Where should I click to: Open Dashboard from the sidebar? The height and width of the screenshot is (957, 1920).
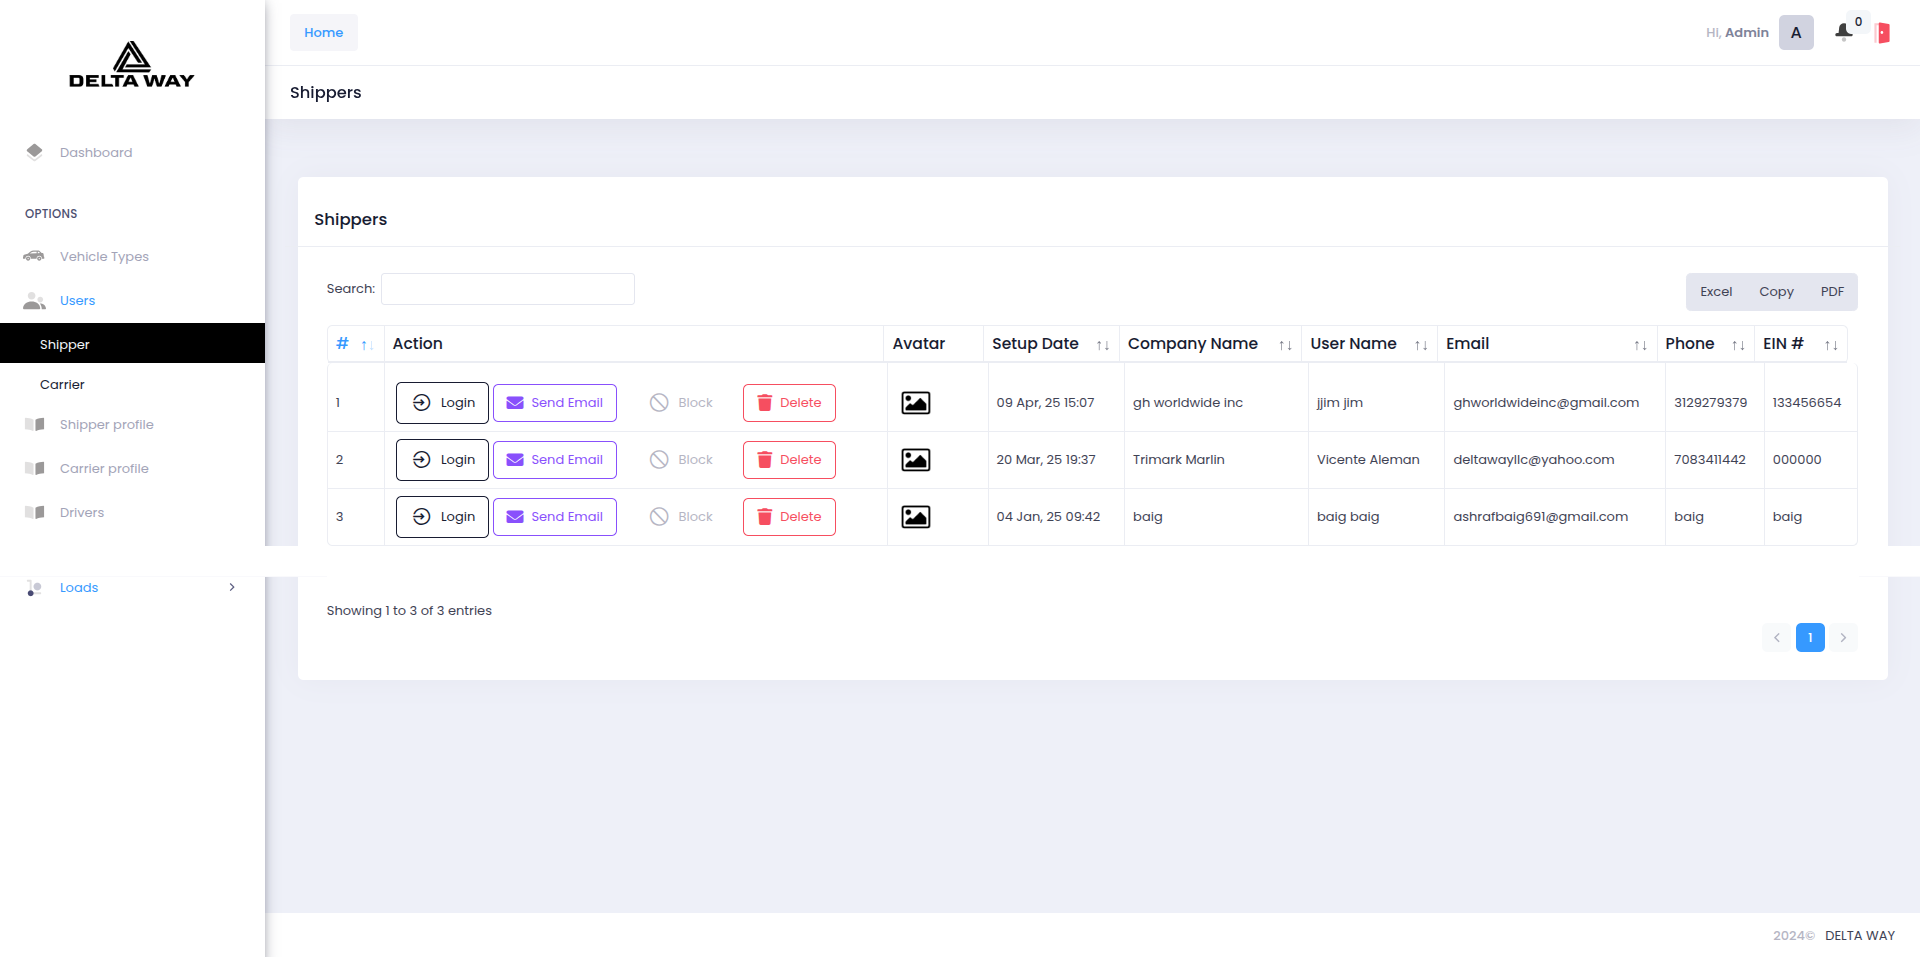pyautogui.click(x=95, y=153)
